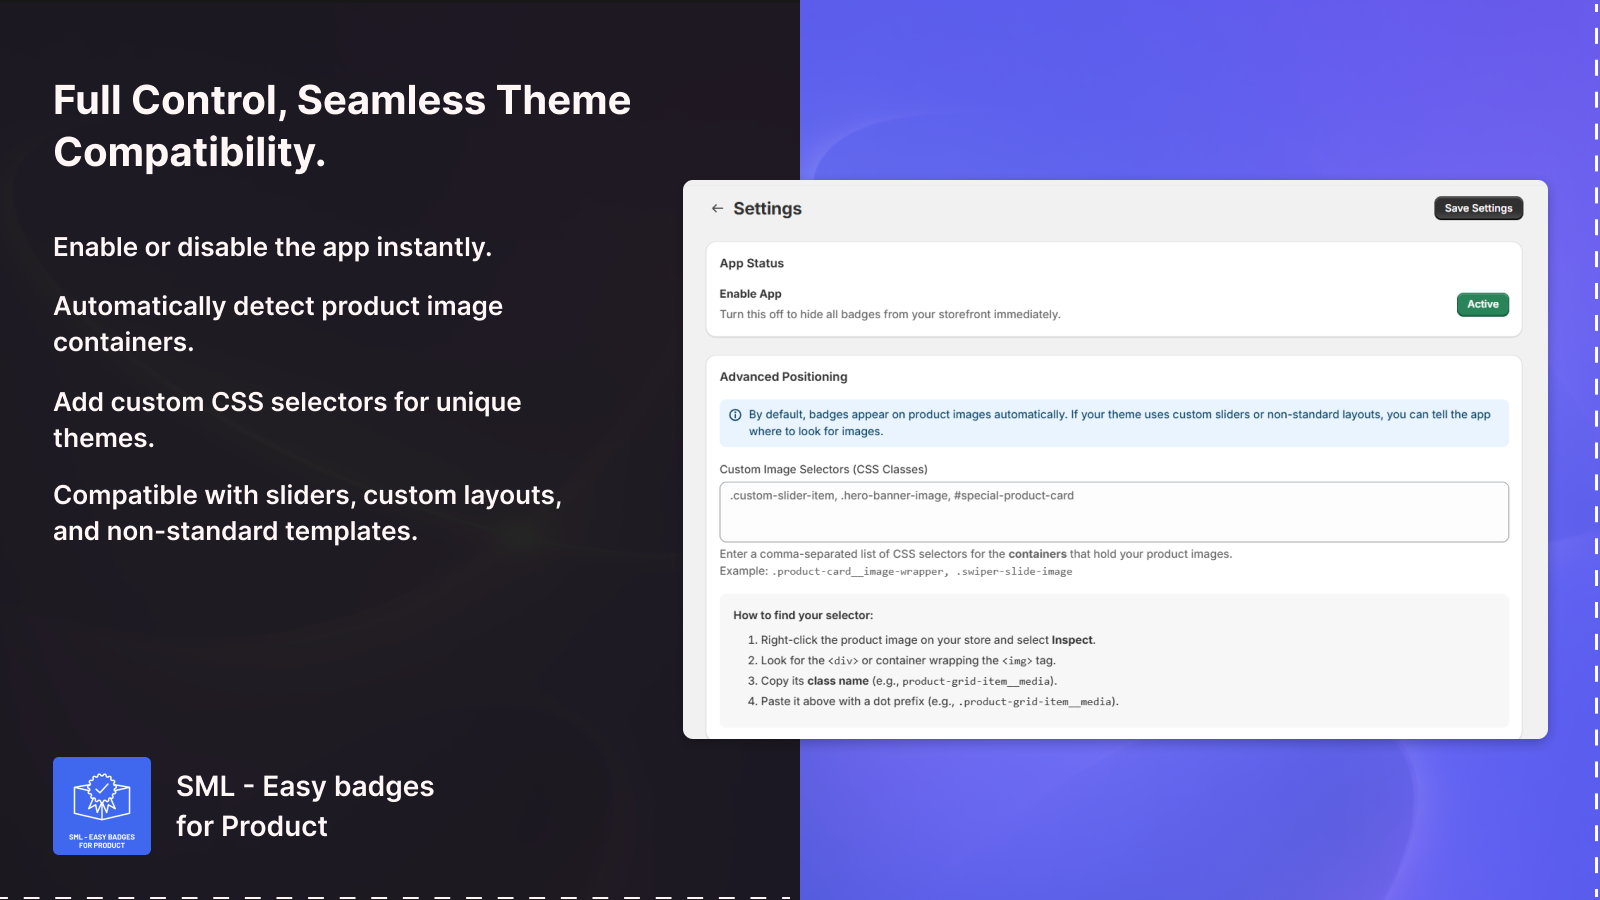Viewport: 1600px width, 900px height.
Task: Toggle the Active status button
Action: click(x=1482, y=304)
